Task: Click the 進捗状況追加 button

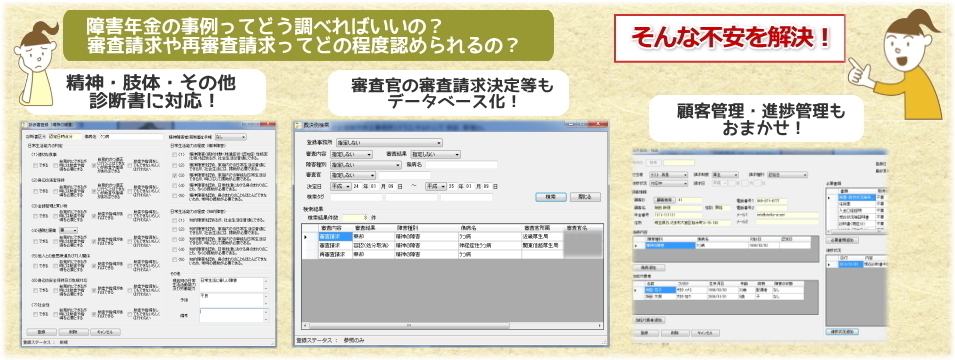Action: pyautogui.click(x=842, y=331)
